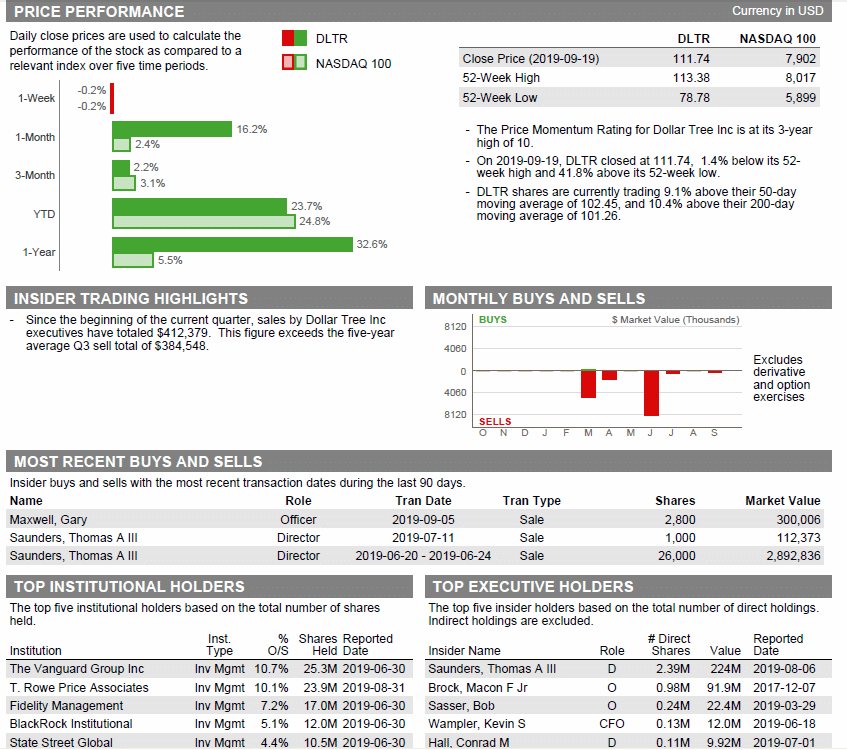This screenshot has width=847, height=750.
Task: Click the DLTR legend color swatch
Action: (x=294, y=38)
